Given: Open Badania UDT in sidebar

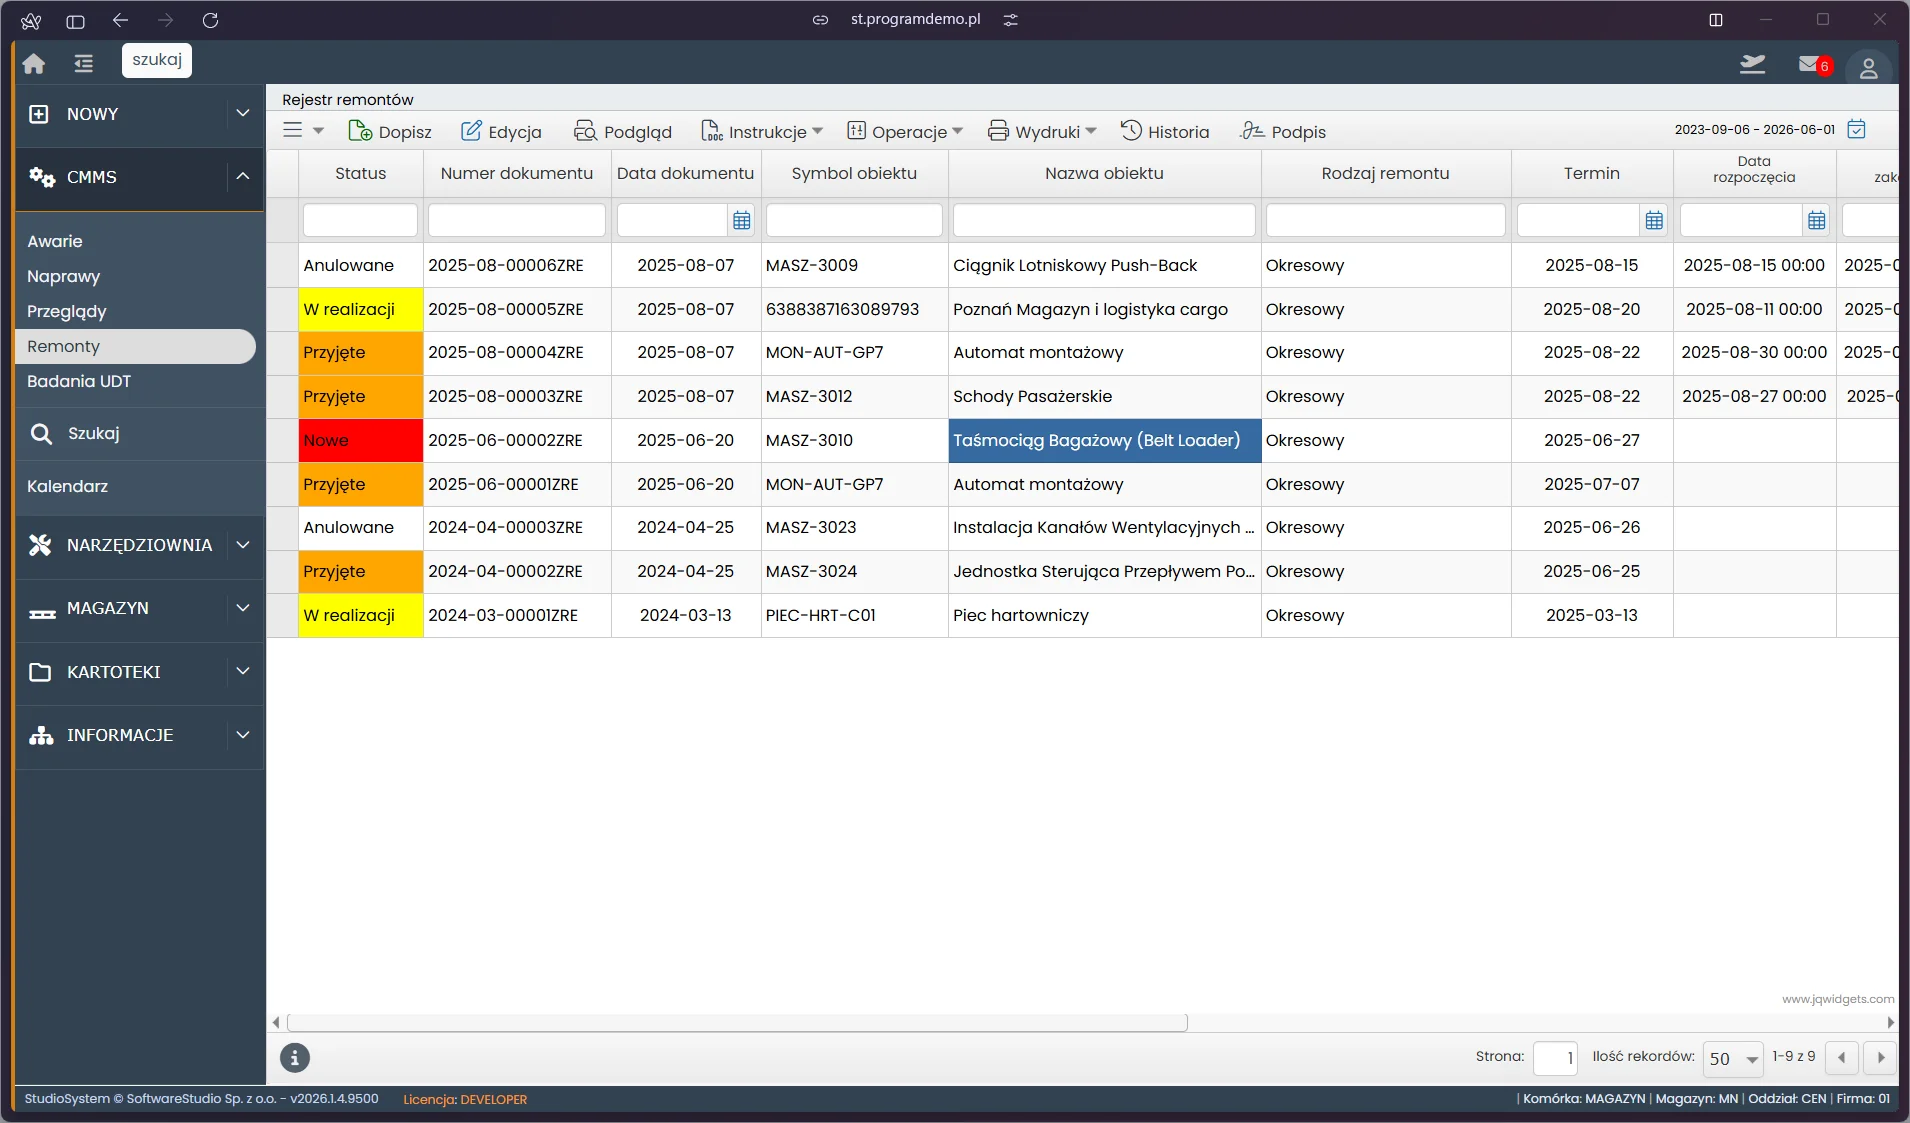Looking at the screenshot, I should click(79, 381).
